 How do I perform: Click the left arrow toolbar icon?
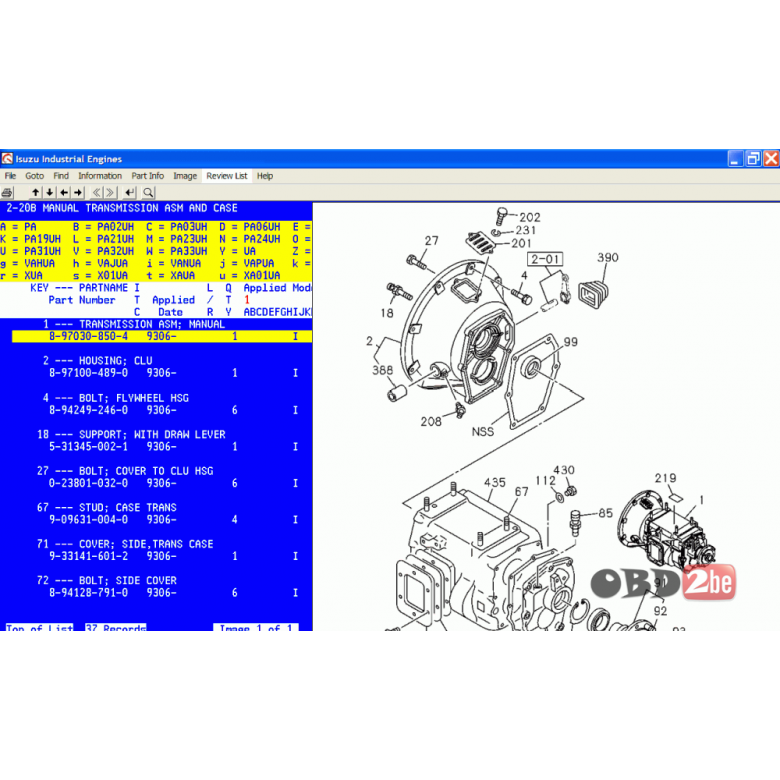tap(64, 193)
